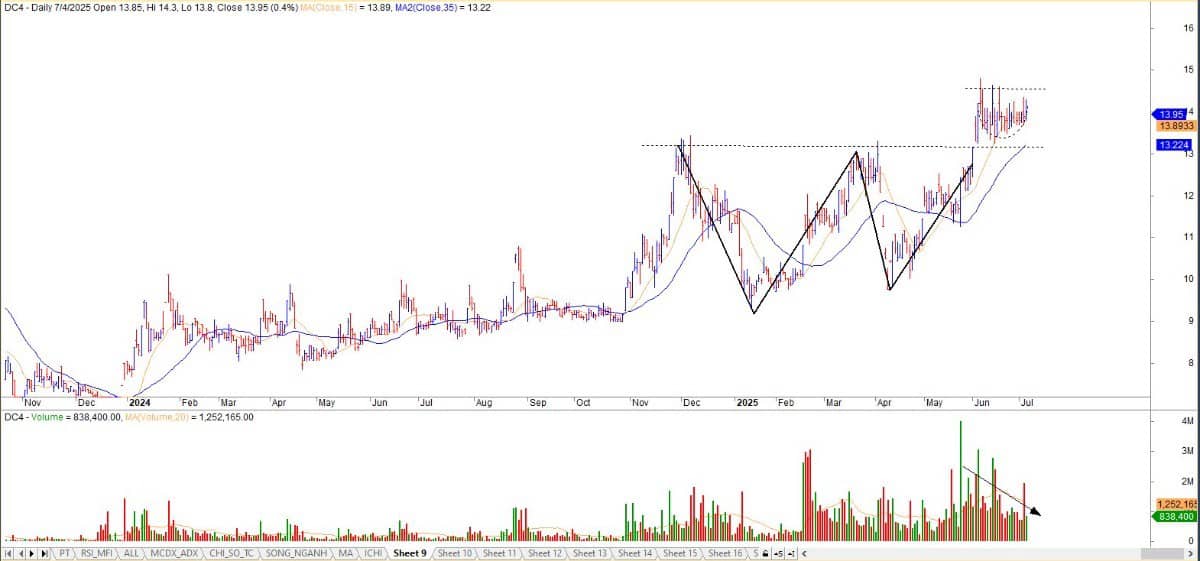Jump to last sheet tab arrow
The image size is (1200, 561).
pos(44,553)
